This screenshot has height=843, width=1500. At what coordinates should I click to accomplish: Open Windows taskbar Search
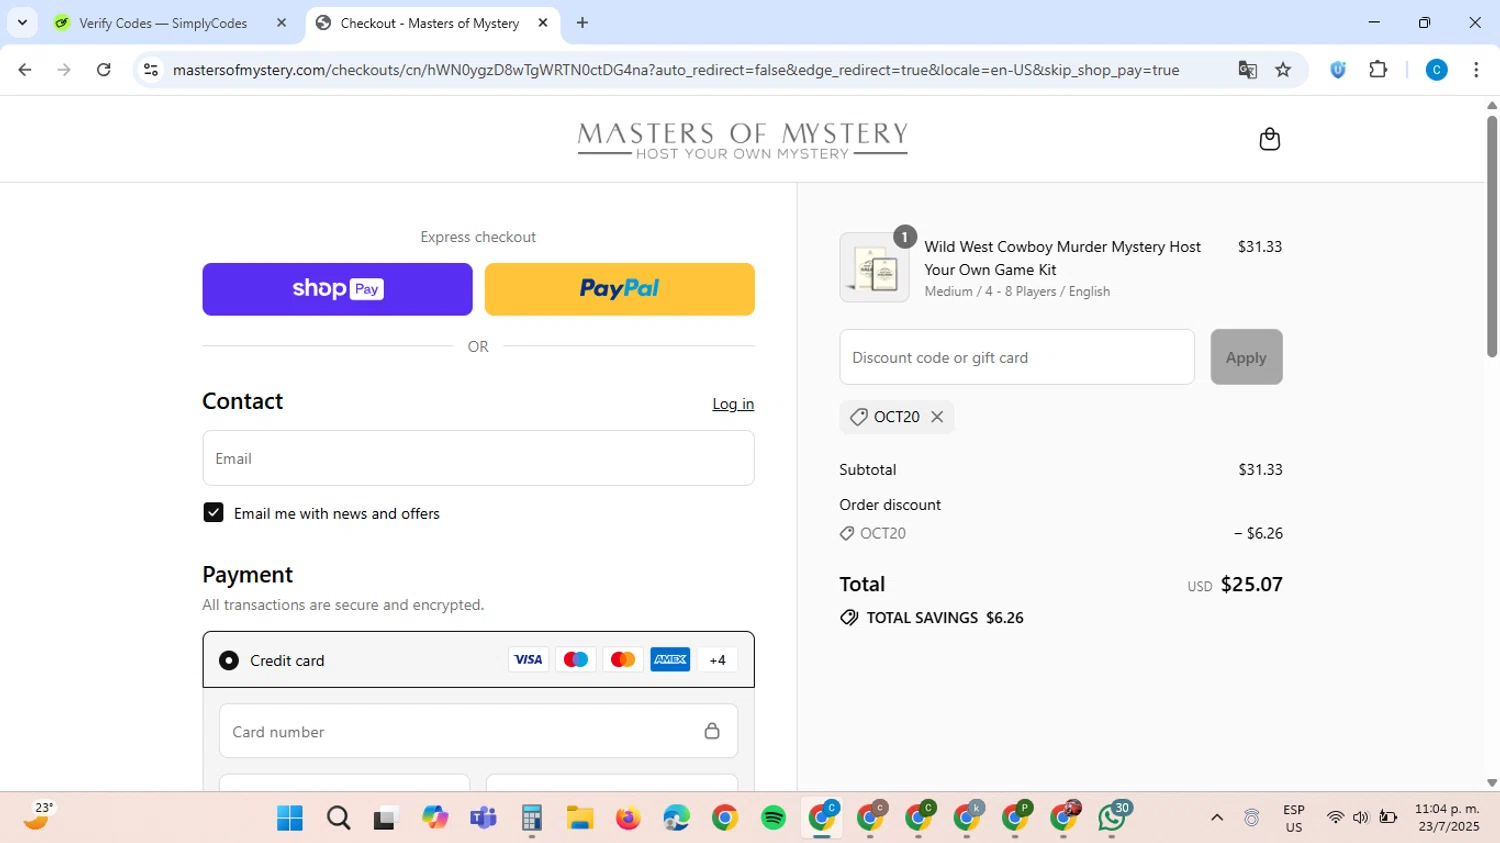tap(339, 818)
